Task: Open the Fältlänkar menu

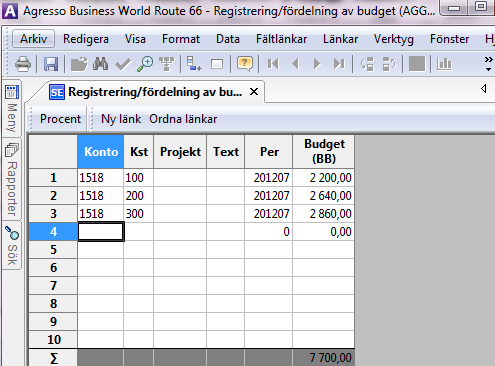Action: click(281, 39)
